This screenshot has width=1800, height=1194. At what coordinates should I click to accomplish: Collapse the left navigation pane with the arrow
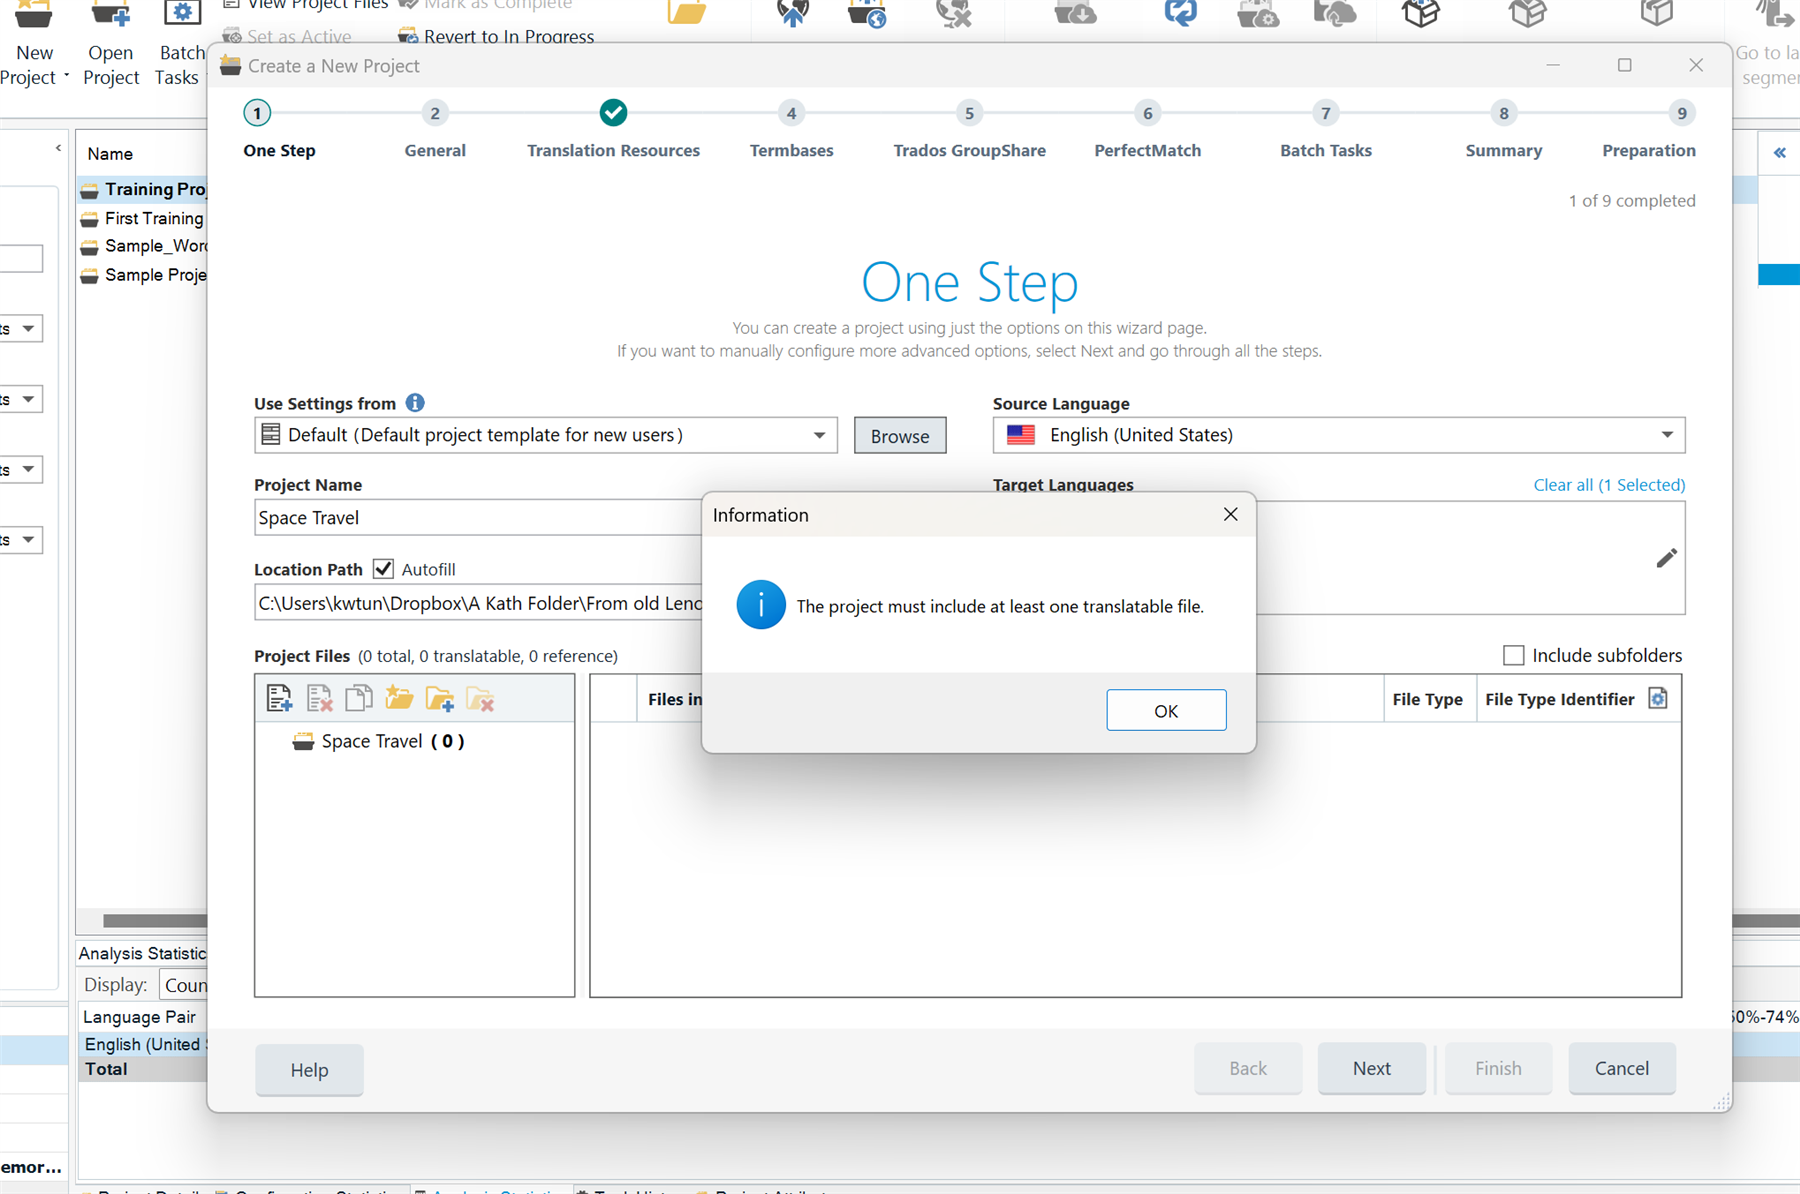point(58,148)
